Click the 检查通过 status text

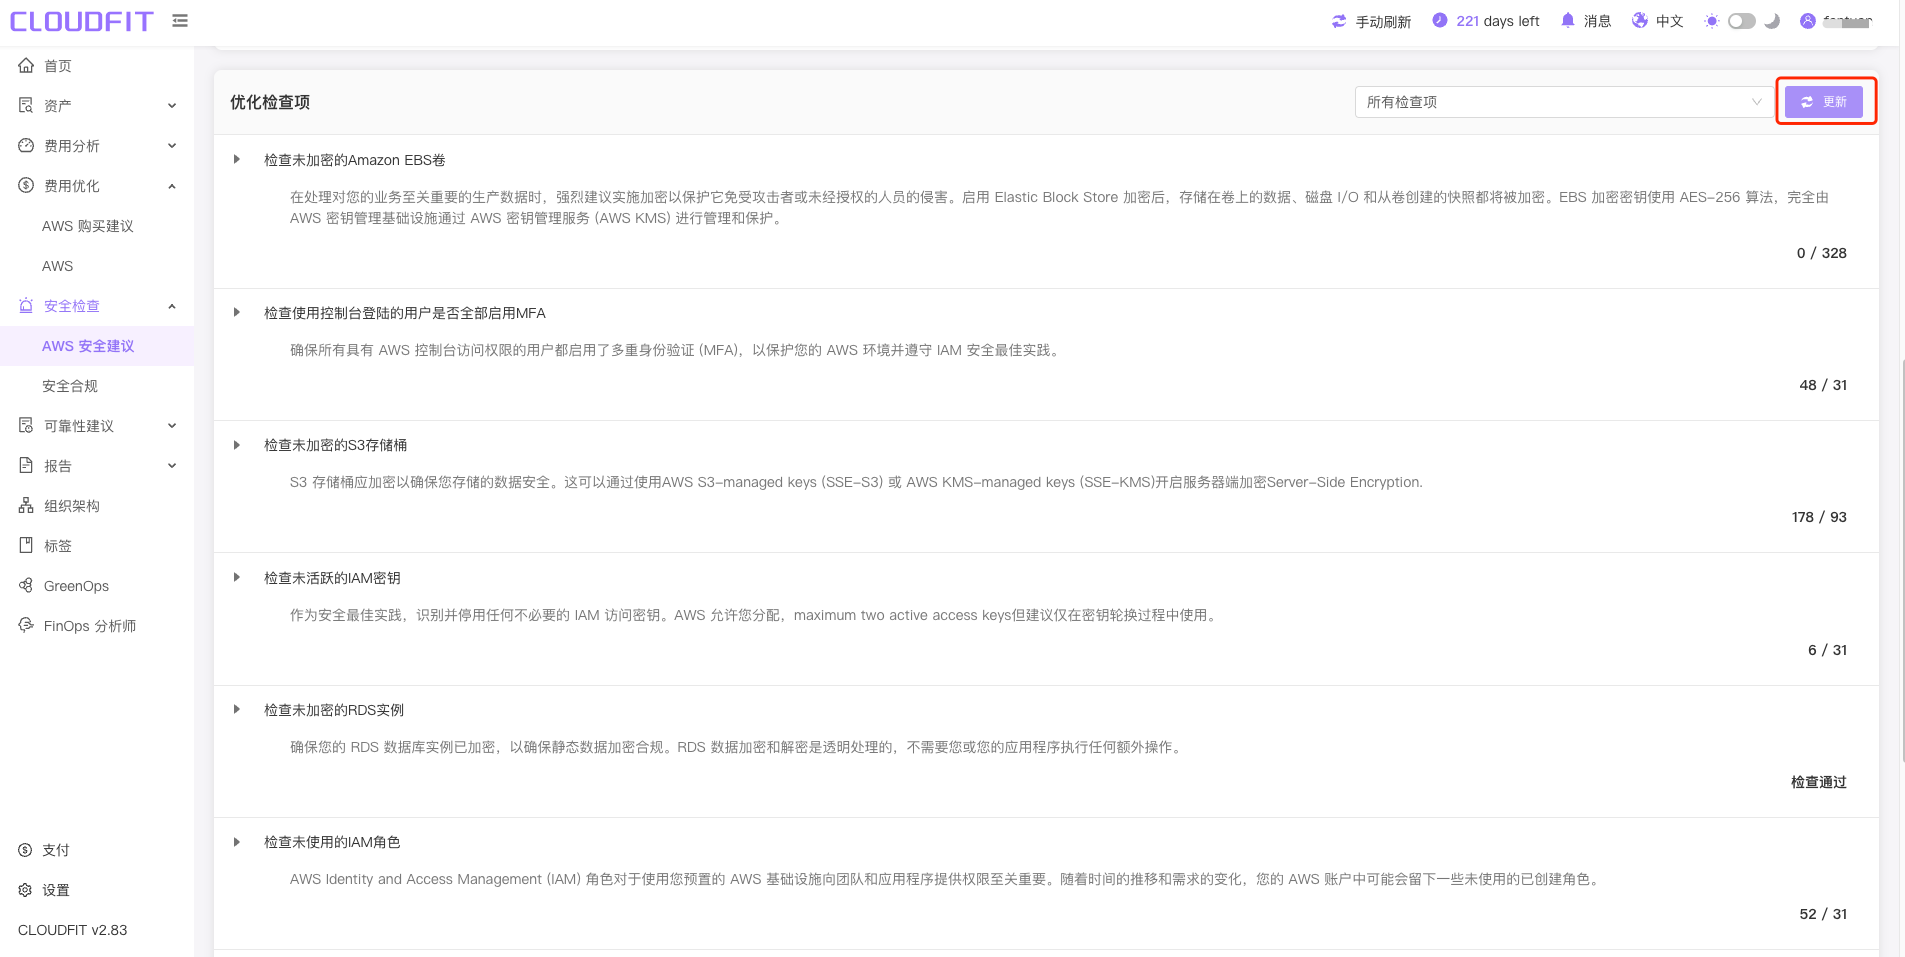[1818, 782]
